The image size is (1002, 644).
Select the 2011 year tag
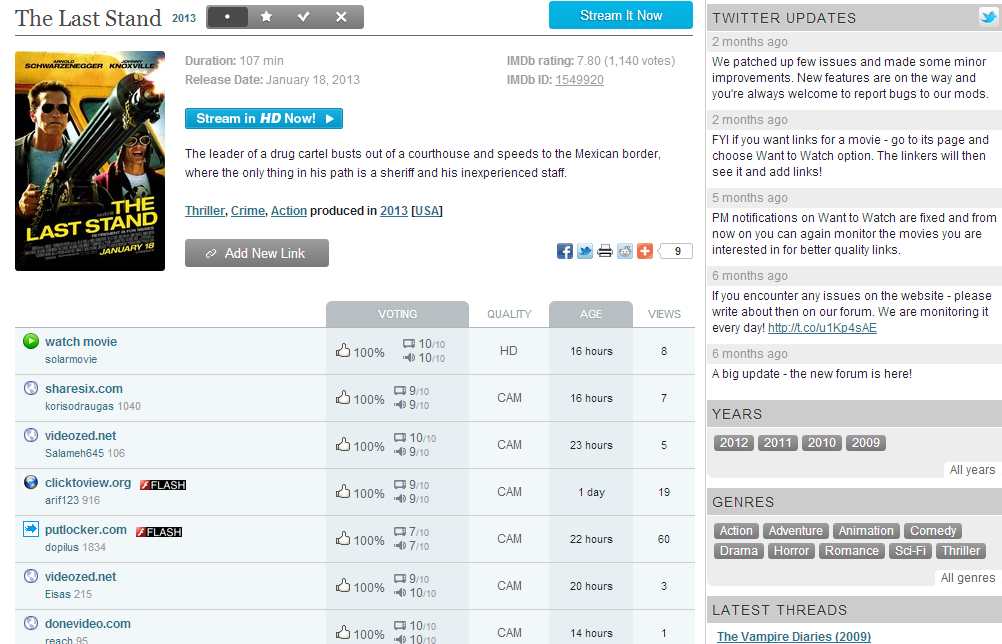coord(778,443)
